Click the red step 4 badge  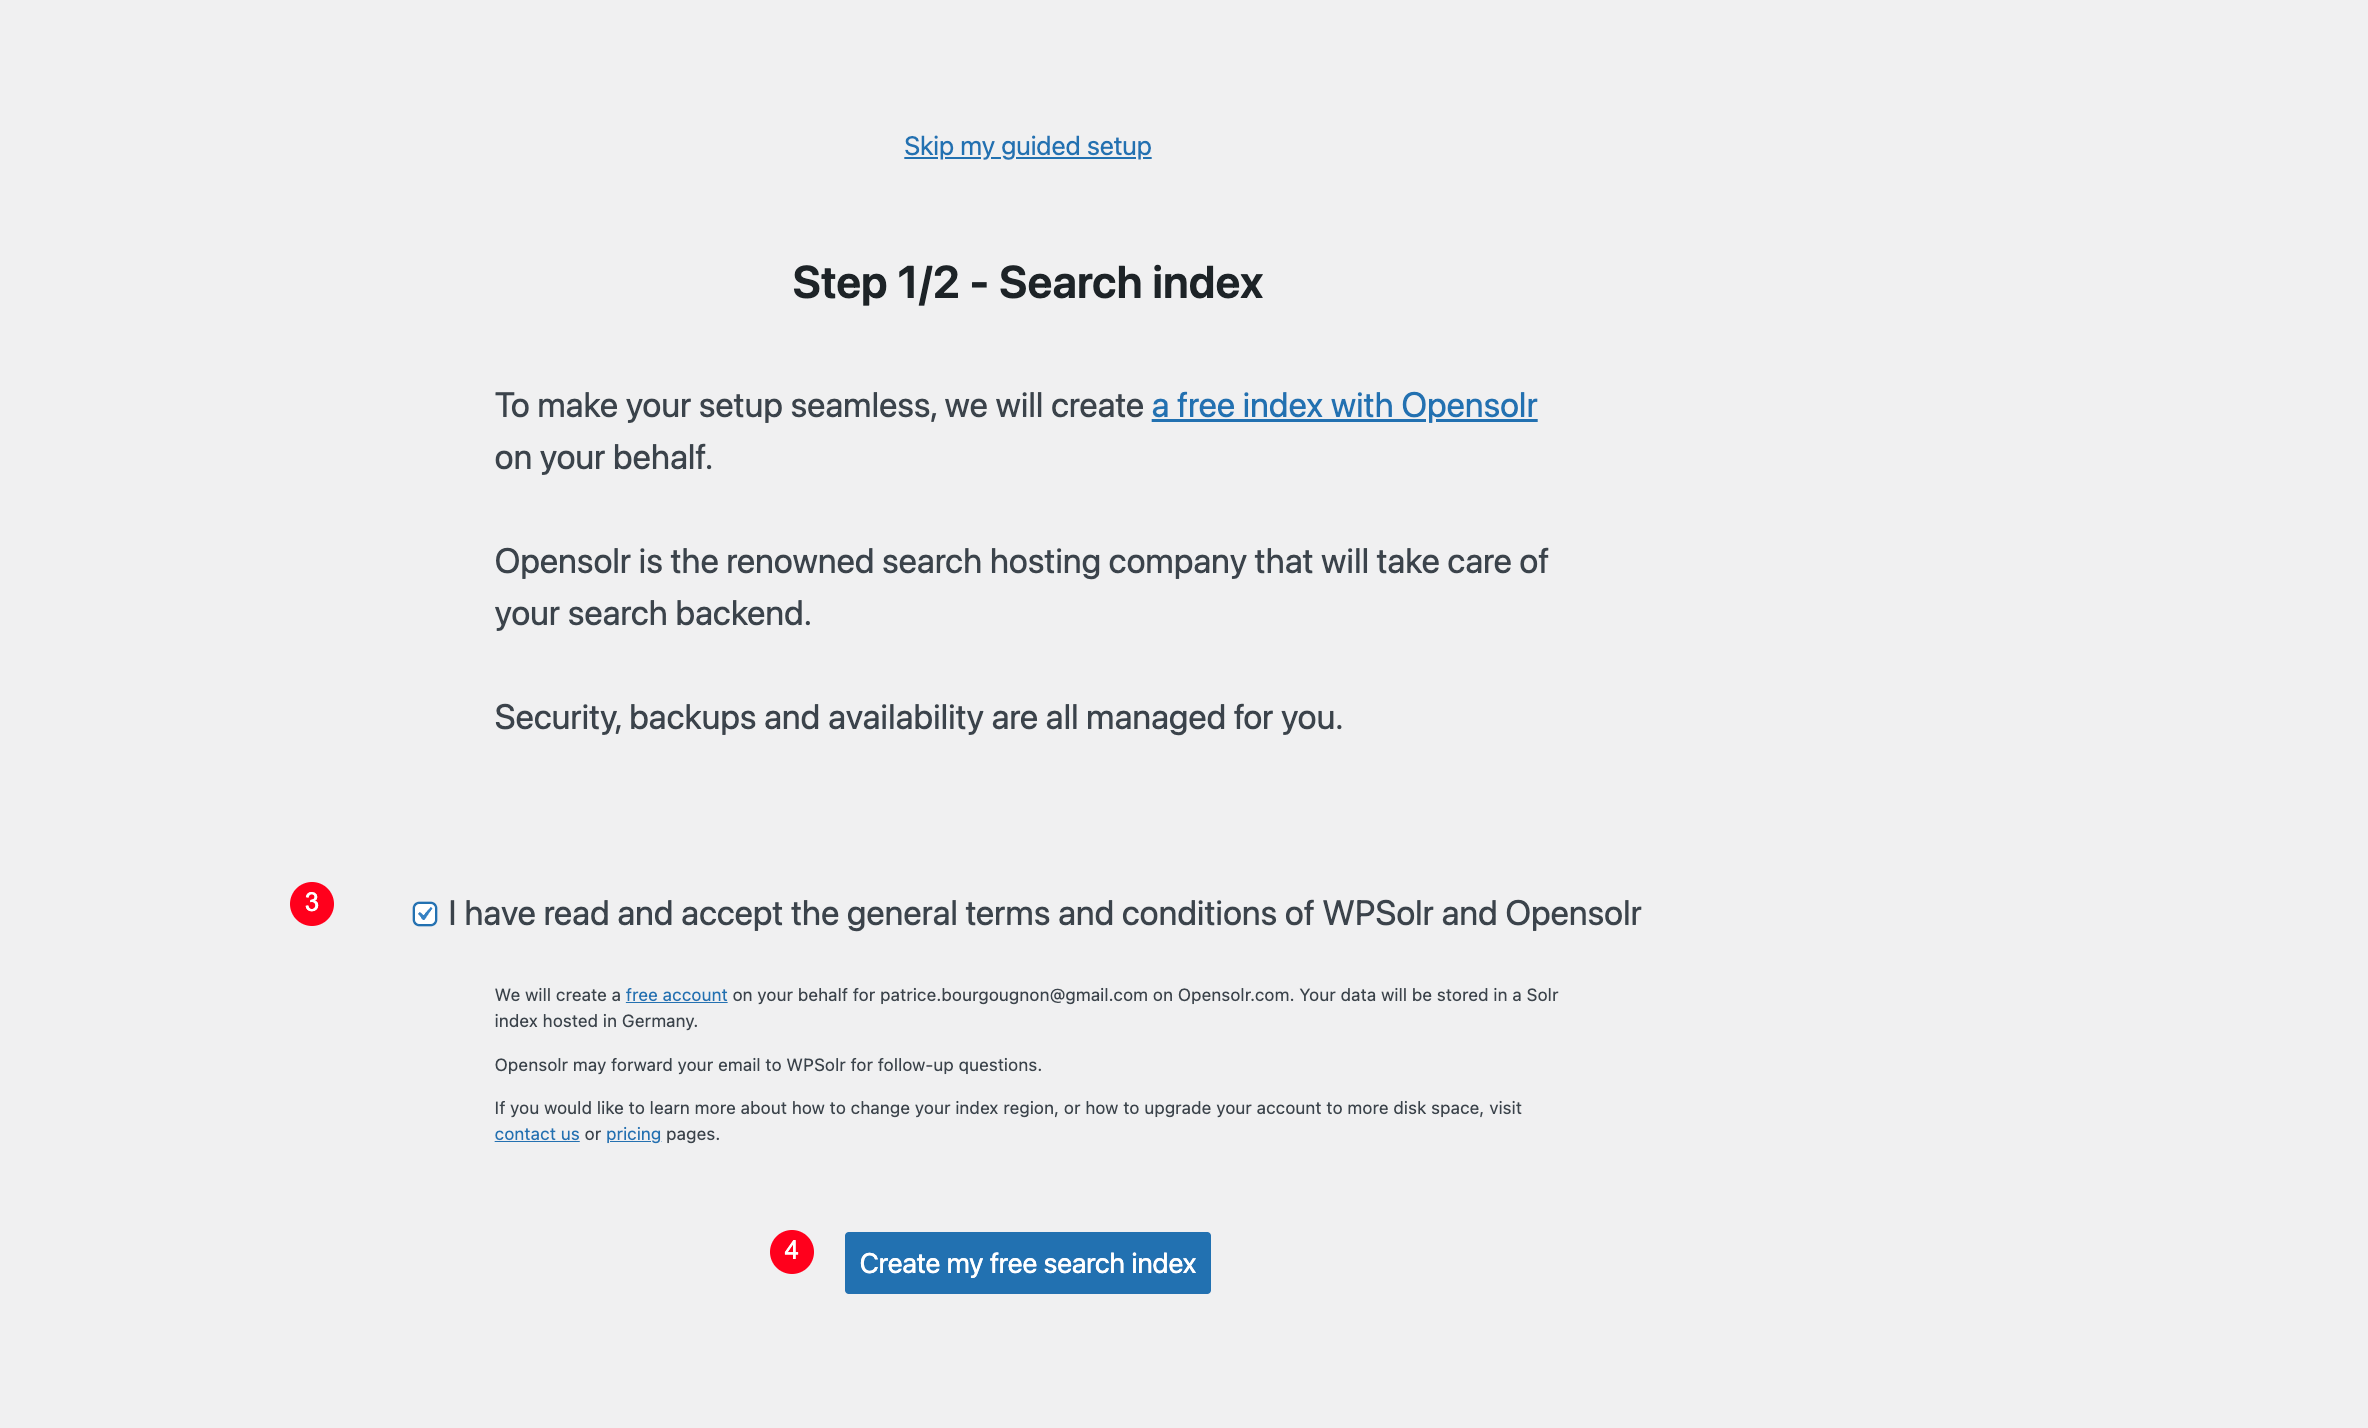[791, 1251]
